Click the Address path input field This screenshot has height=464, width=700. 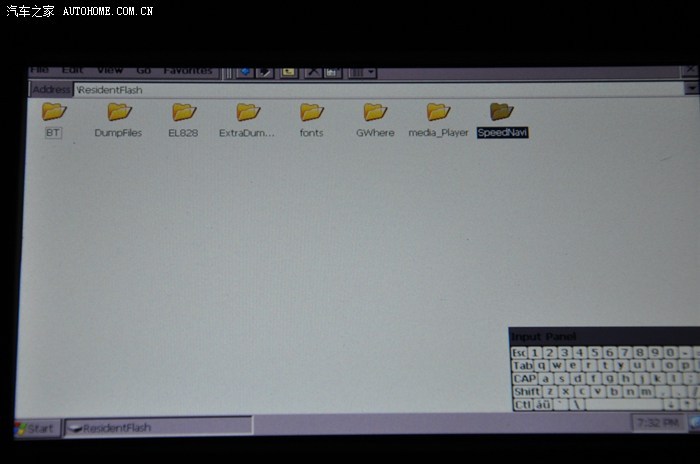[x=380, y=90]
